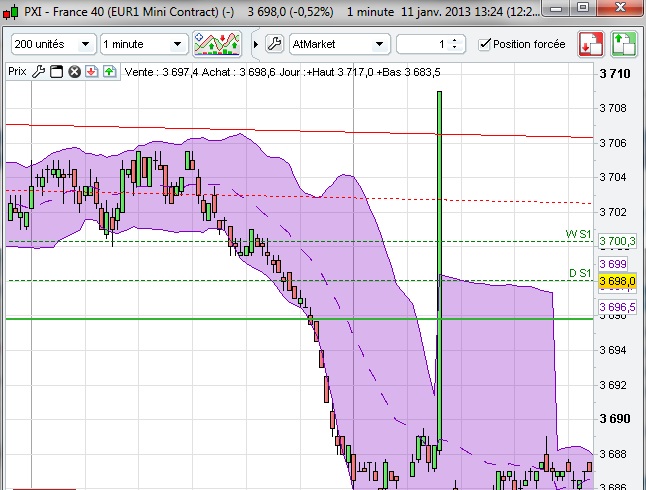Open order settings wrench icon
The height and width of the screenshot is (490, 646).
pos(274,44)
